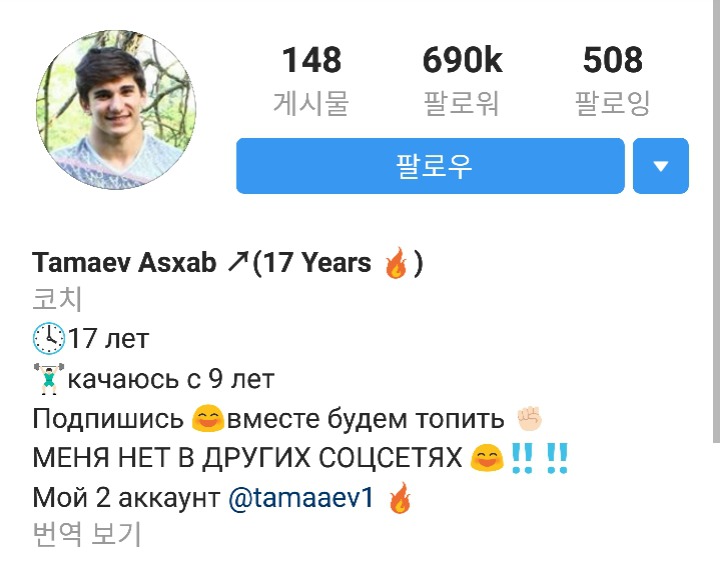Expand the dropdown arrow beside 팔로우
Viewport: 720px width, 578px height.
[x=661, y=166]
